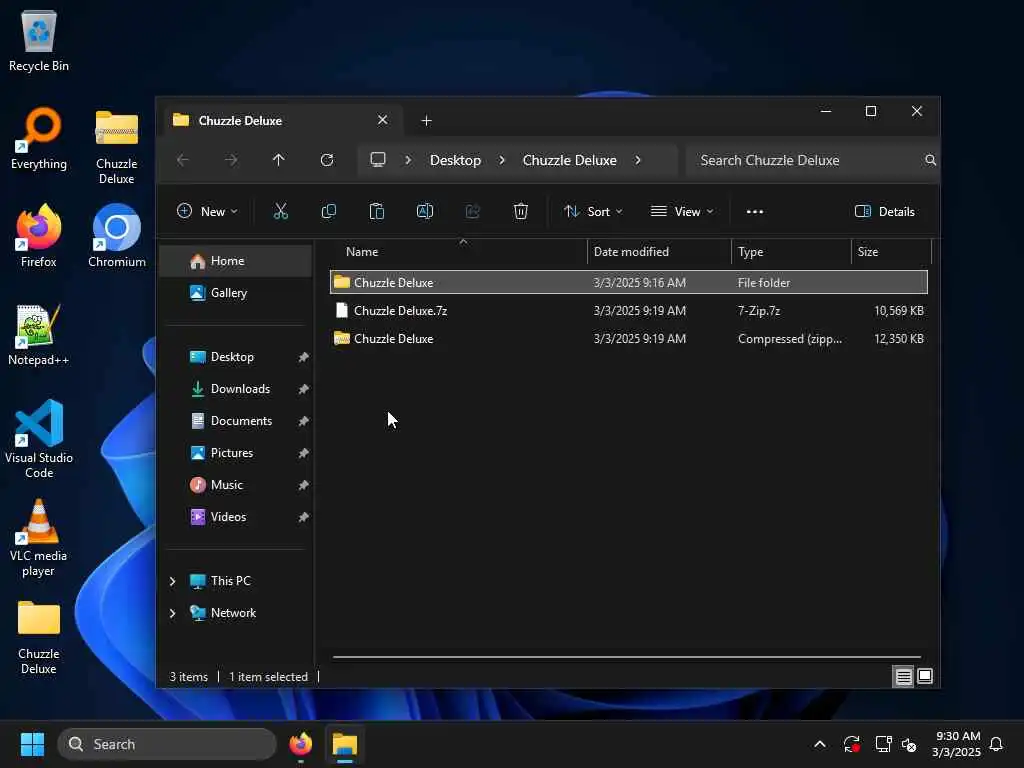Open the View dropdown
The height and width of the screenshot is (768, 1024).
click(x=682, y=212)
